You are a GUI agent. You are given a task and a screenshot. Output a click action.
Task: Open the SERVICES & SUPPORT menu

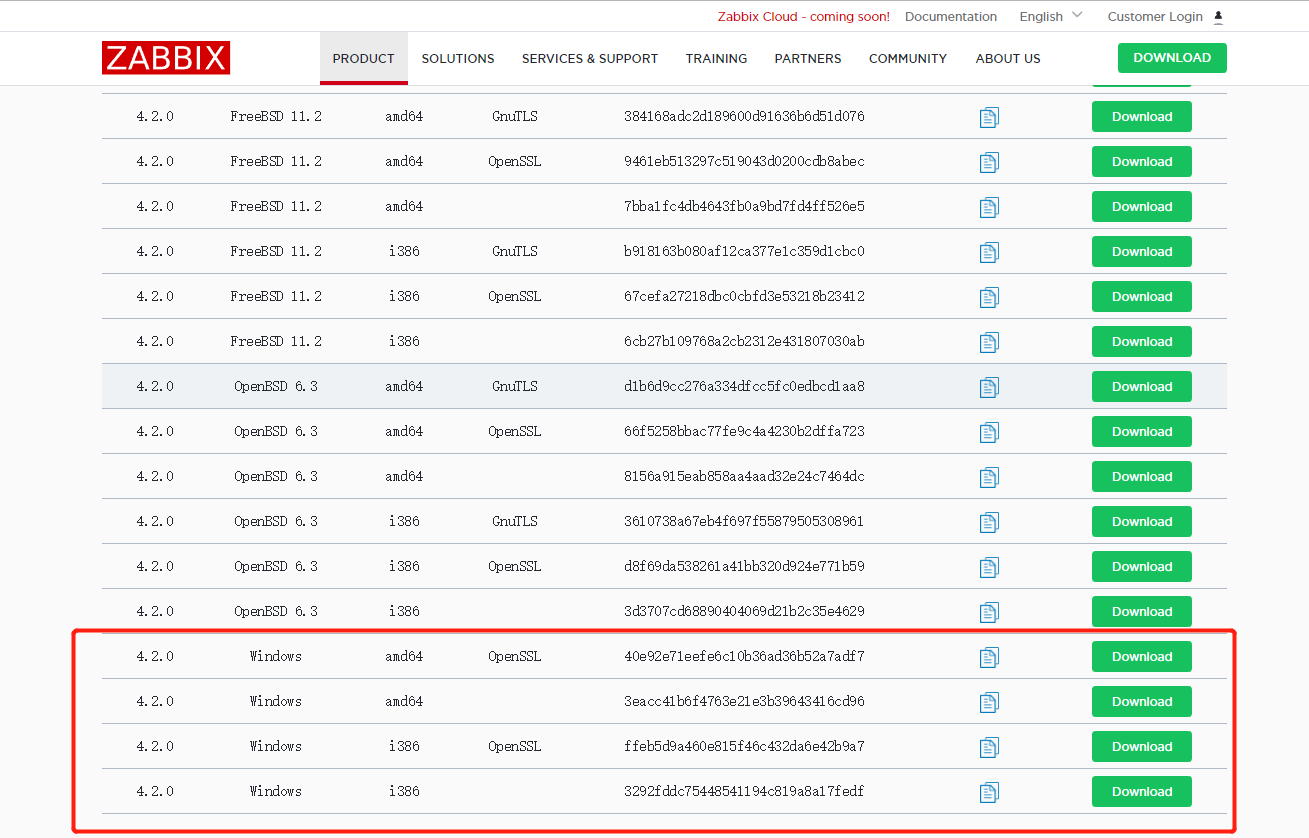(x=590, y=58)
